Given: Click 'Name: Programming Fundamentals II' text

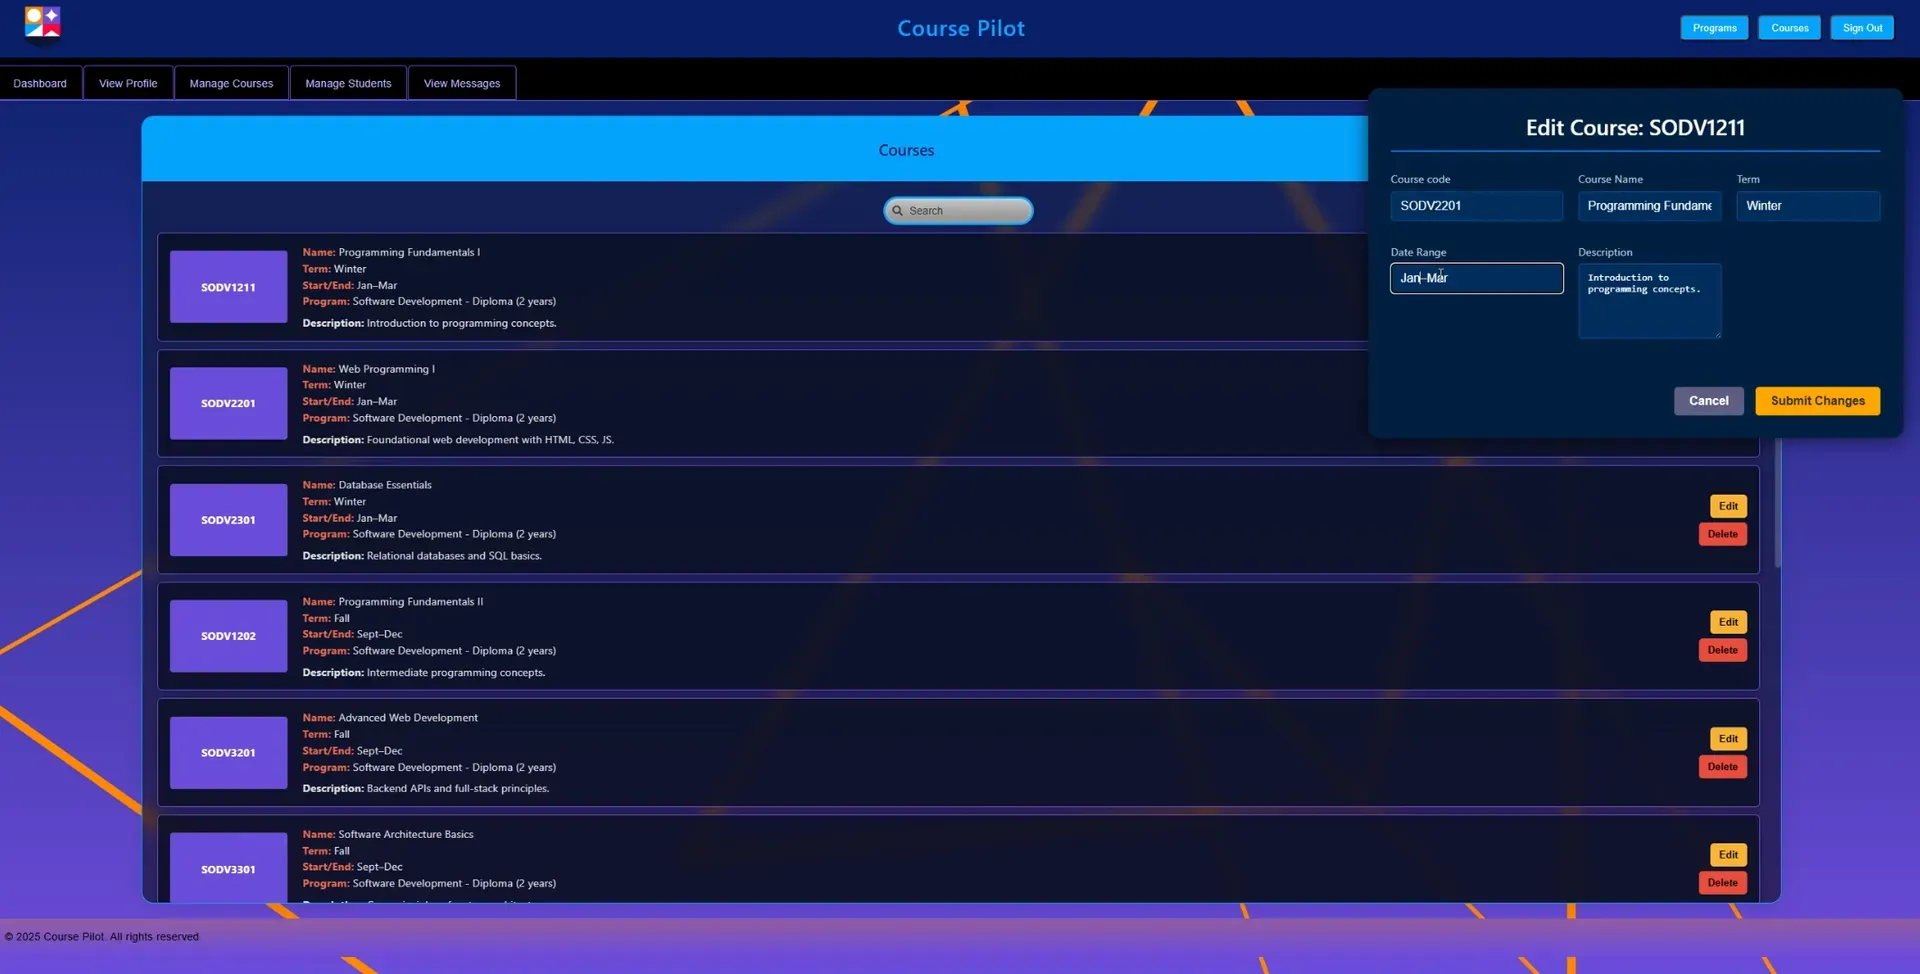Looking at the screenshot, I should click(393, 602).
